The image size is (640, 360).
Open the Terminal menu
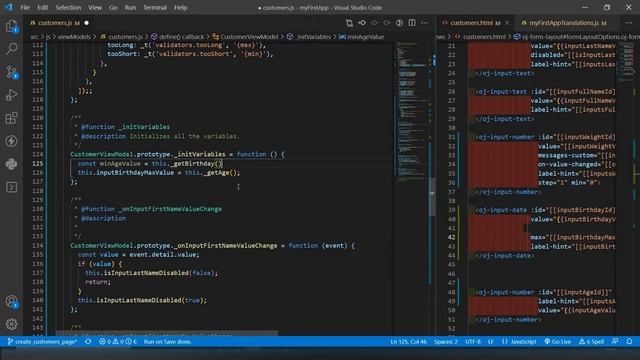tap(155, 7)
